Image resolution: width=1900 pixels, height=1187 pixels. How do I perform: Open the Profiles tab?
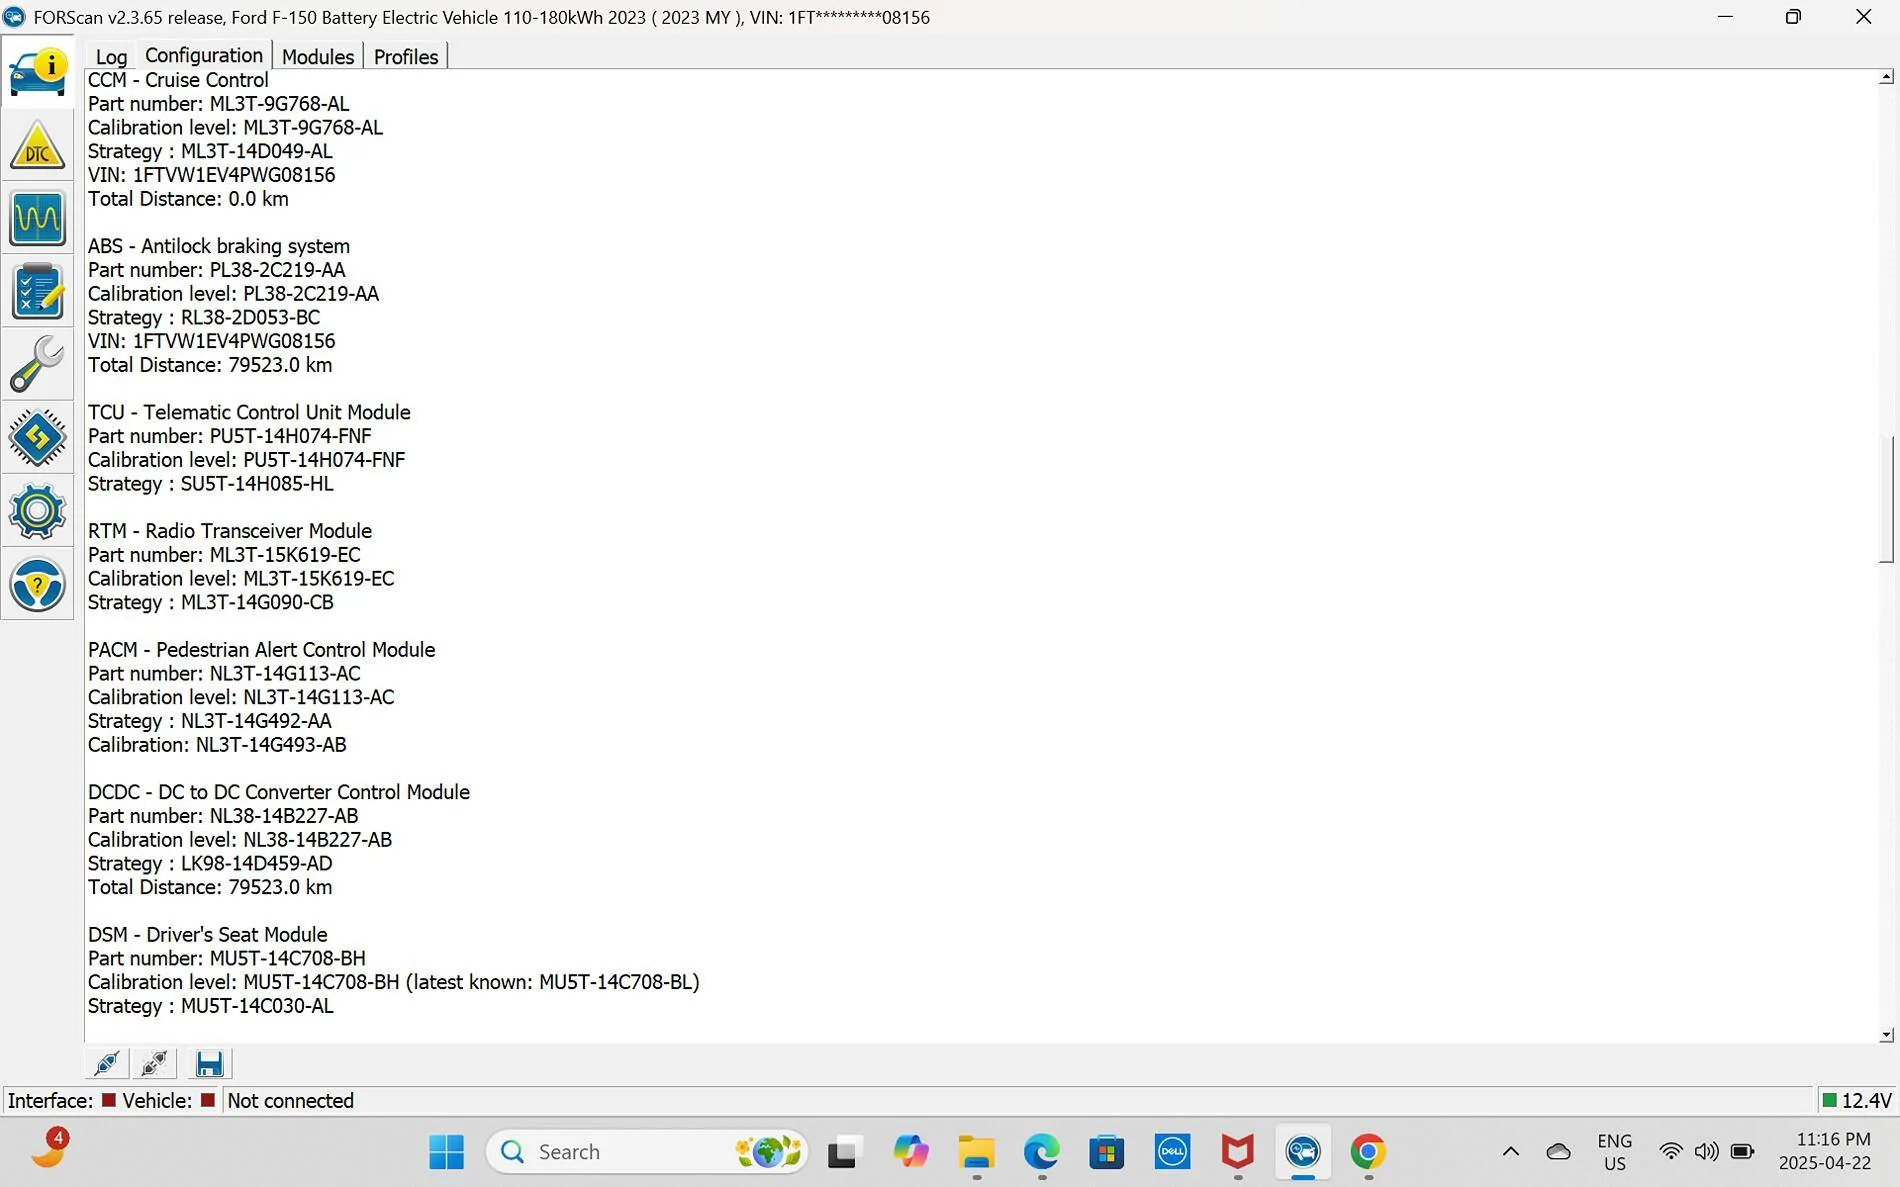pos(406,57)
